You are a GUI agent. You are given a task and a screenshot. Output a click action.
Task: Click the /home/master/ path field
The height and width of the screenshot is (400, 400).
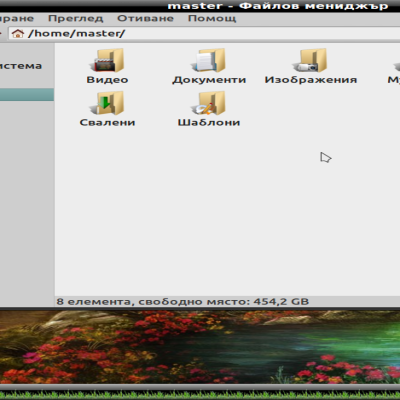[204, 33]
